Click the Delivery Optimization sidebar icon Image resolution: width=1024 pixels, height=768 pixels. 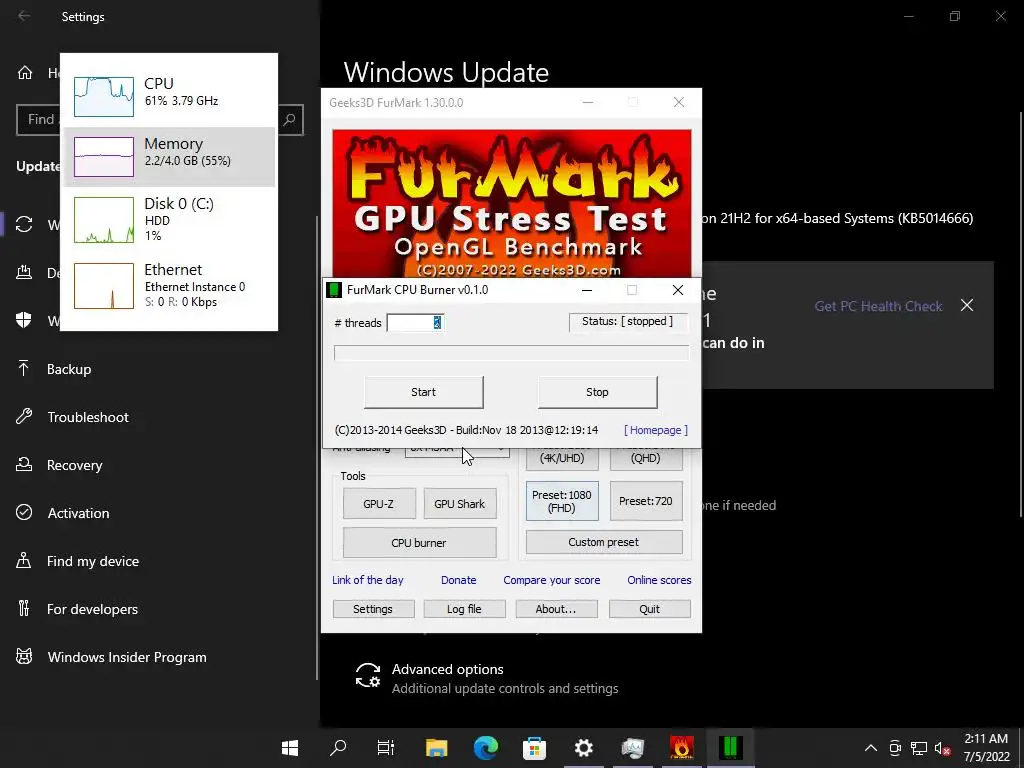(x=24, y=272)
